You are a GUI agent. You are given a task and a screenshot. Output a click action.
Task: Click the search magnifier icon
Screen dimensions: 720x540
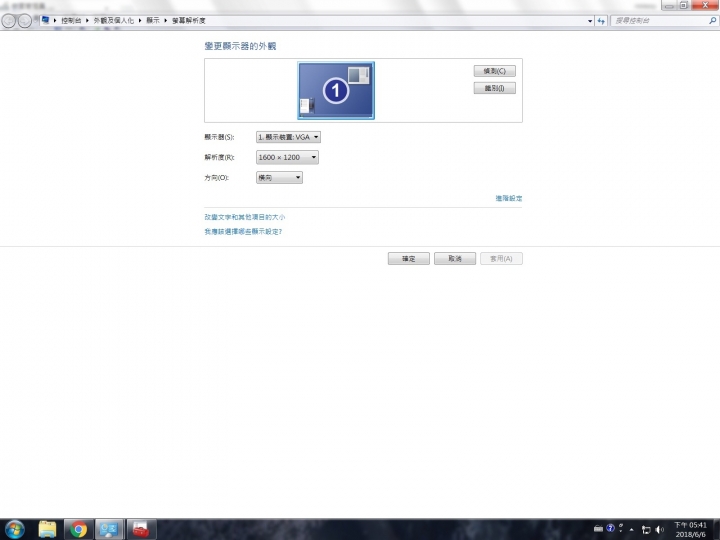(x=712, y=21)
